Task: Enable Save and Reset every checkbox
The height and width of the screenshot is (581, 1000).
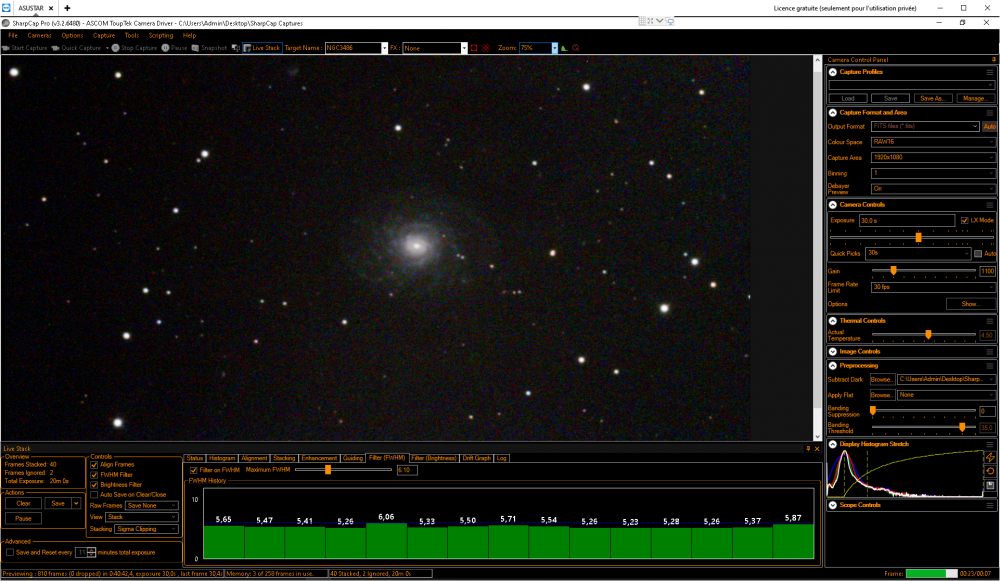Action: click(10, 552)
